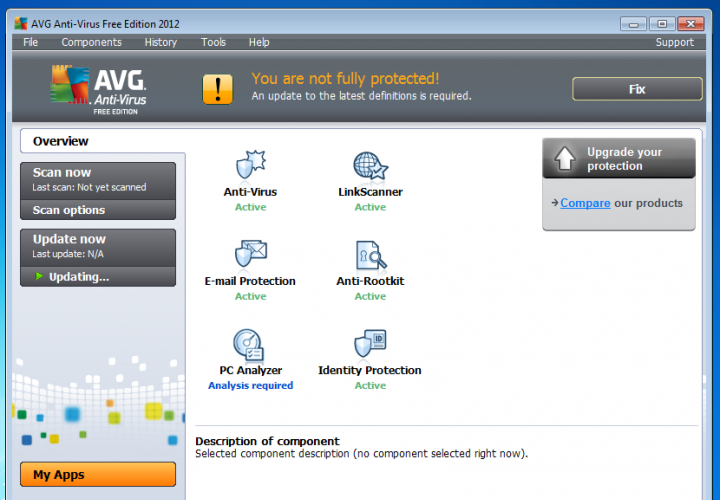
Task: Open the Tools menu
Action: point(213,42)
